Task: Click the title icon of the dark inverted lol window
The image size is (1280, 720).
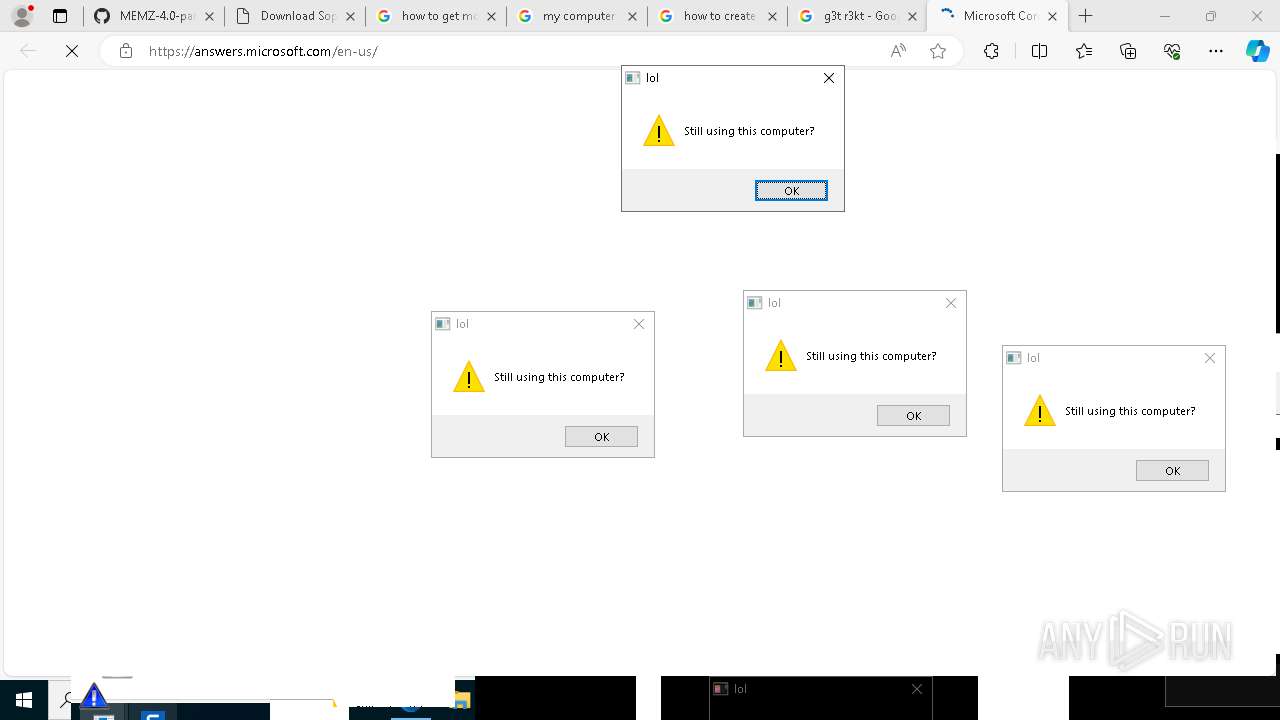Action: pos(720,689)
